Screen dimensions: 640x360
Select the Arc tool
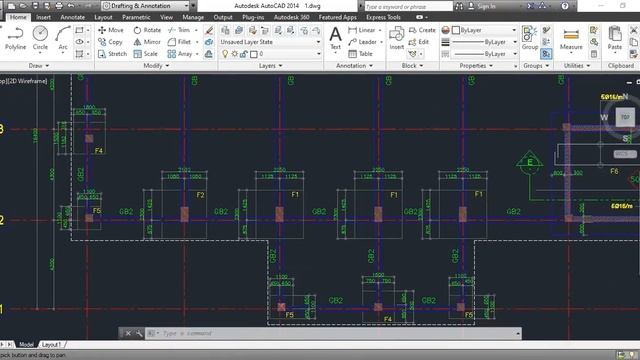[x=62, y=38]
